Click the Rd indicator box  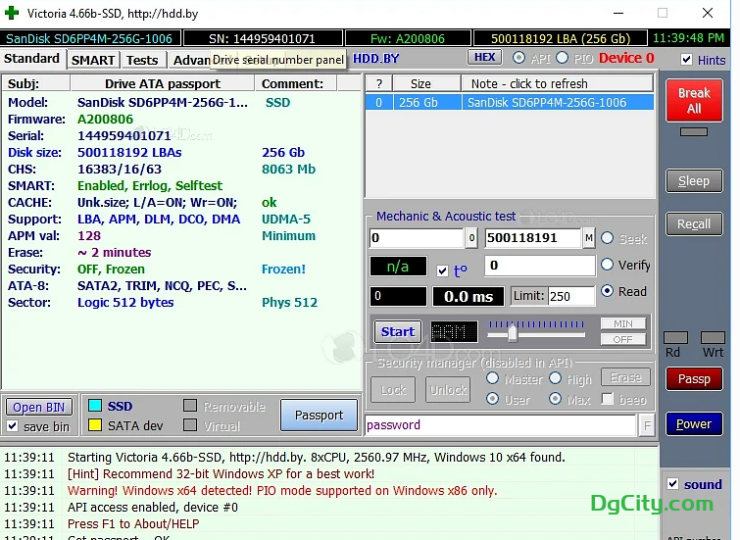(675, 338)
